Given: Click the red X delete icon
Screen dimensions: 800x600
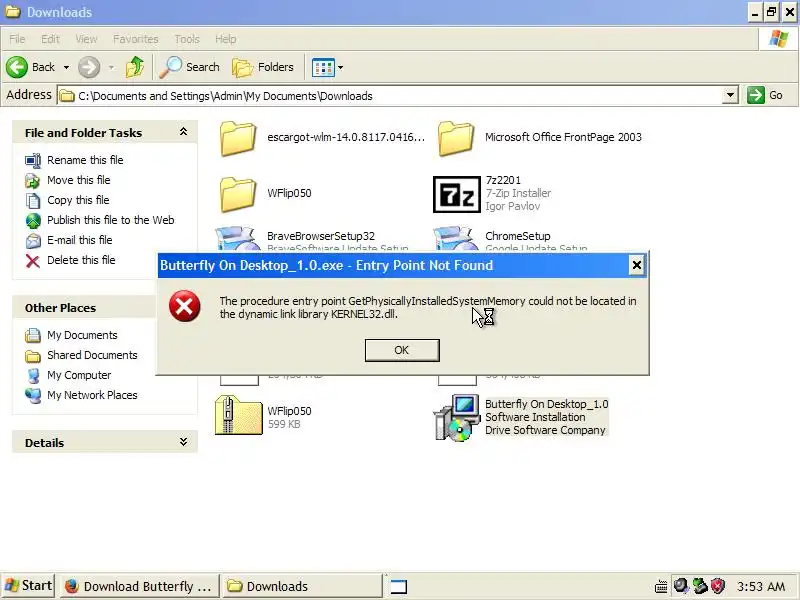Looking at the screenshot, I should coord(33,261).
